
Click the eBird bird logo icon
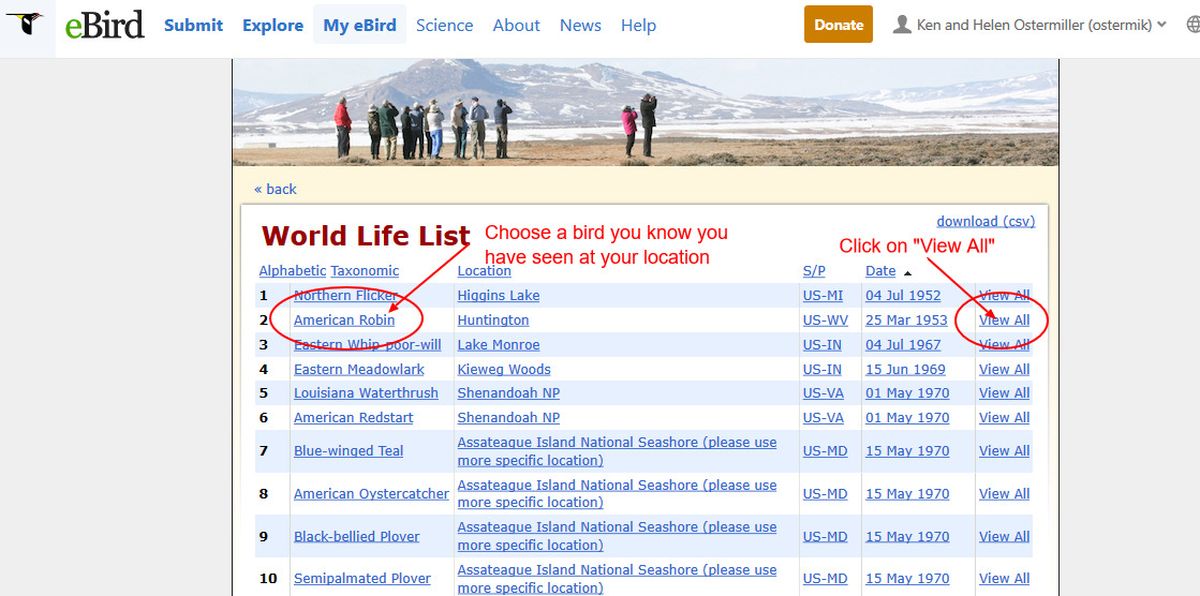point(26,25)
